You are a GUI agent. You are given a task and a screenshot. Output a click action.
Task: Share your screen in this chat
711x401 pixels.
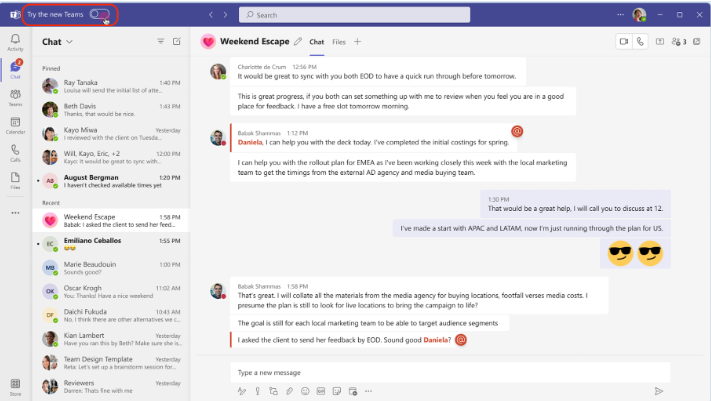pyautogui.click(x=660, y=42)
